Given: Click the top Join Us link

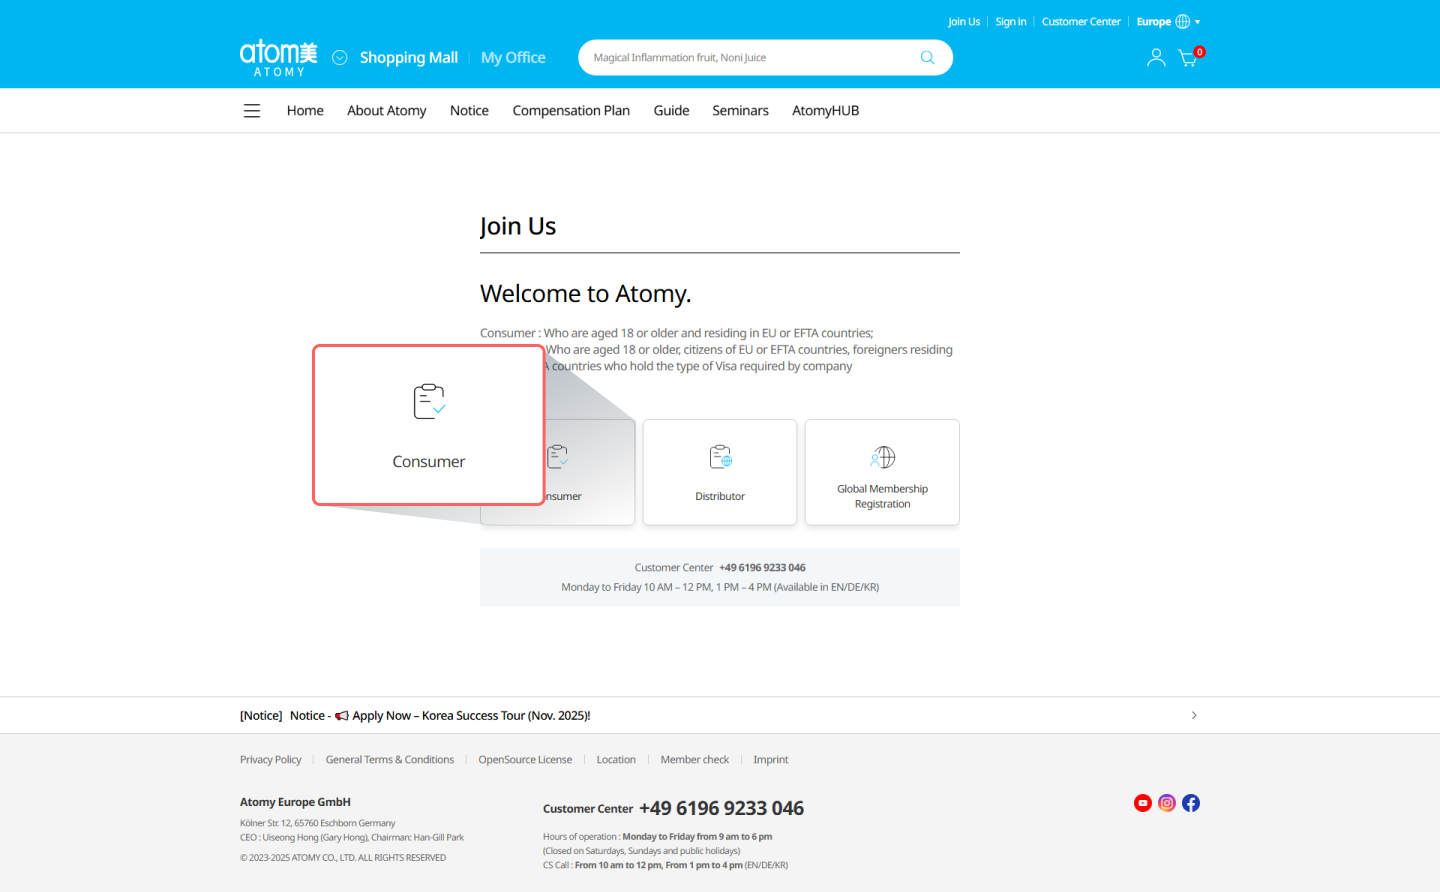Looking at the screenshot, I should coord(964,22).
